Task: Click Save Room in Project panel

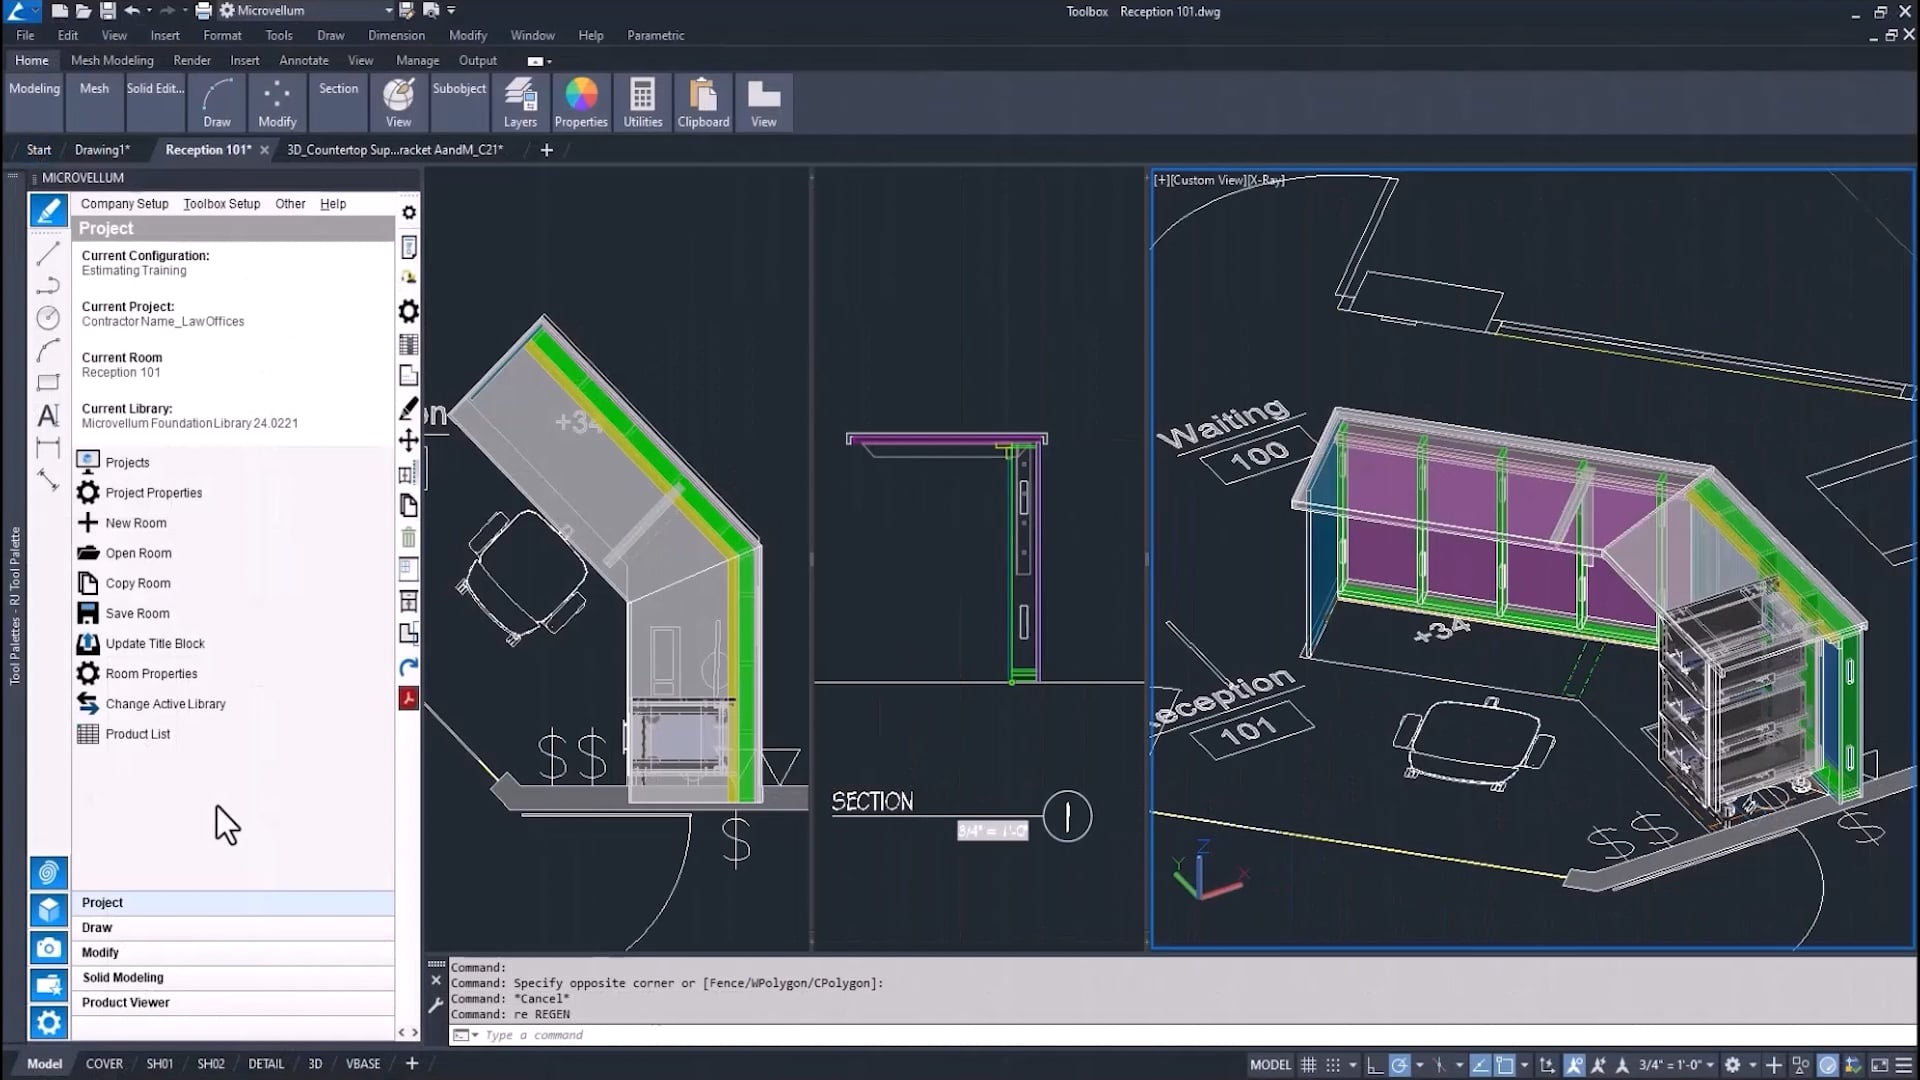Action: point(137,613)
